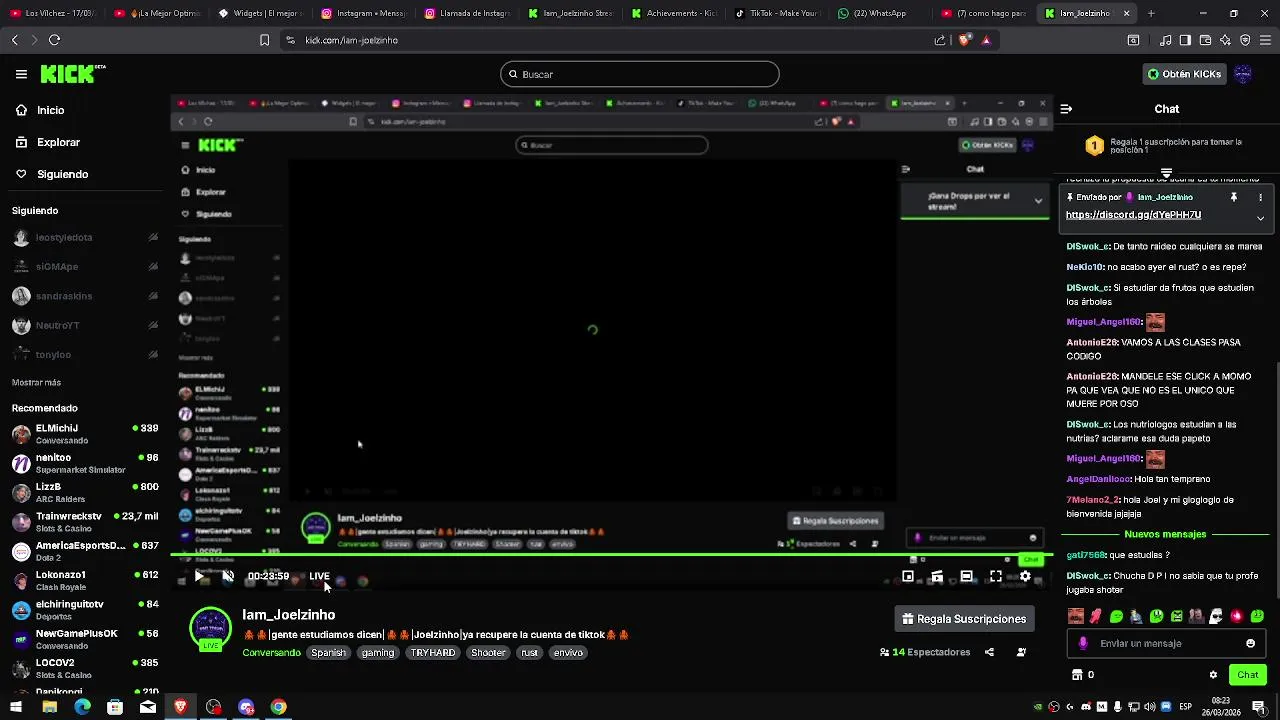
Task: Click the green stream progress bar
Action: pos(610,555)
